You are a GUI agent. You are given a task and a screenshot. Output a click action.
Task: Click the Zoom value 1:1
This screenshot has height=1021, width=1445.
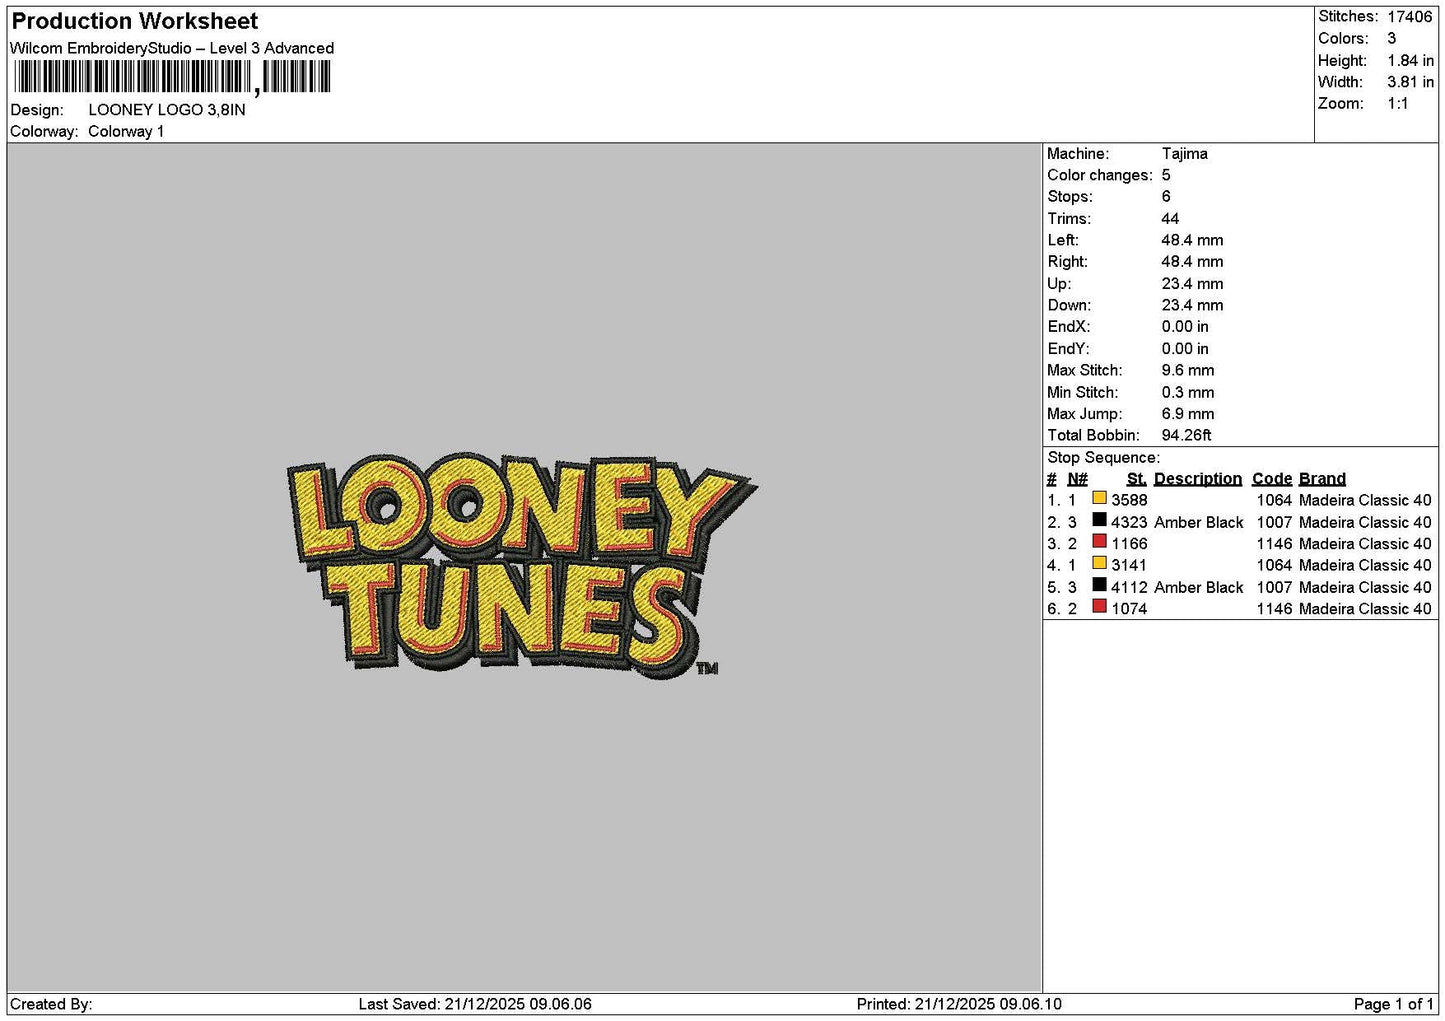[1398, 104]
